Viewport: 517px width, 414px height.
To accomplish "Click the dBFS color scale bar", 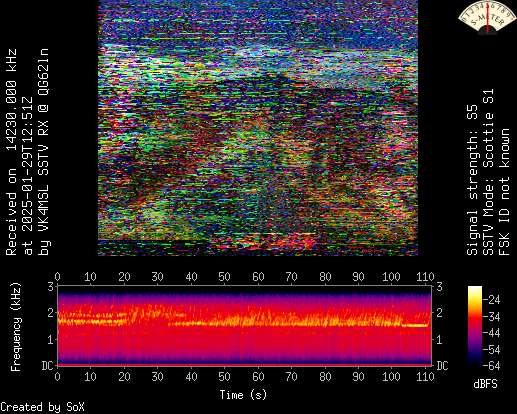I will click(x=475, y=326).
